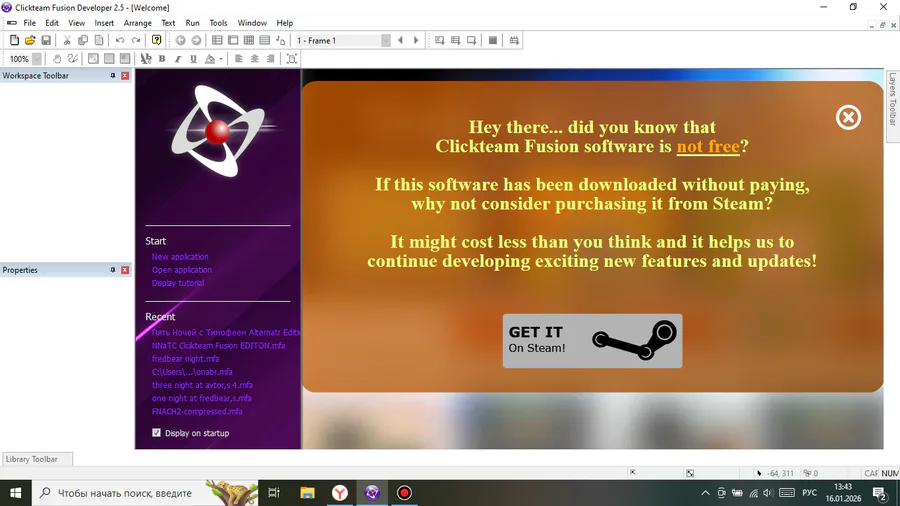Pin the Properties panel
Image resolution: width=900 pixels, height=506 pixels.
112,270
